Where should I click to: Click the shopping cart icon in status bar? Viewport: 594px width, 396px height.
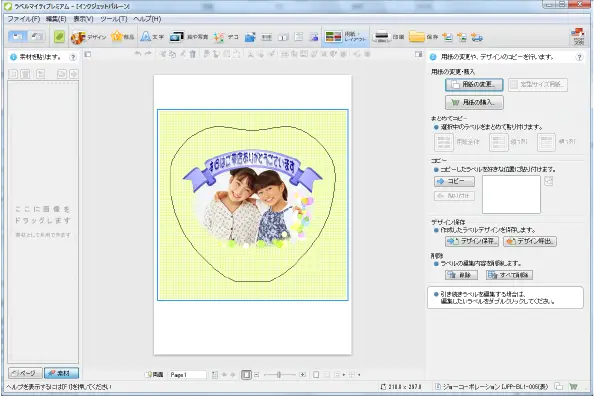[x=573, y=387]
